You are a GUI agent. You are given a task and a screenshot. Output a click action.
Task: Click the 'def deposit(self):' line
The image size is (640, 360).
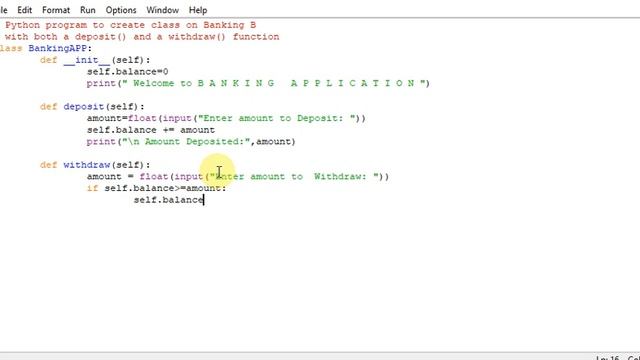pyautogui.click(x=92, y=107)
